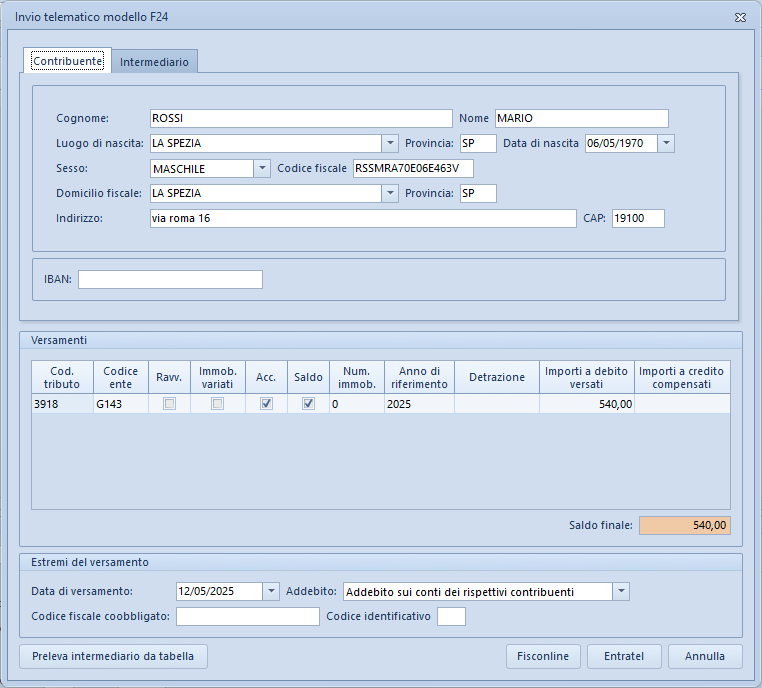Click the Fisconline button
Screen dimensions: 762x688
pos(543,656)
